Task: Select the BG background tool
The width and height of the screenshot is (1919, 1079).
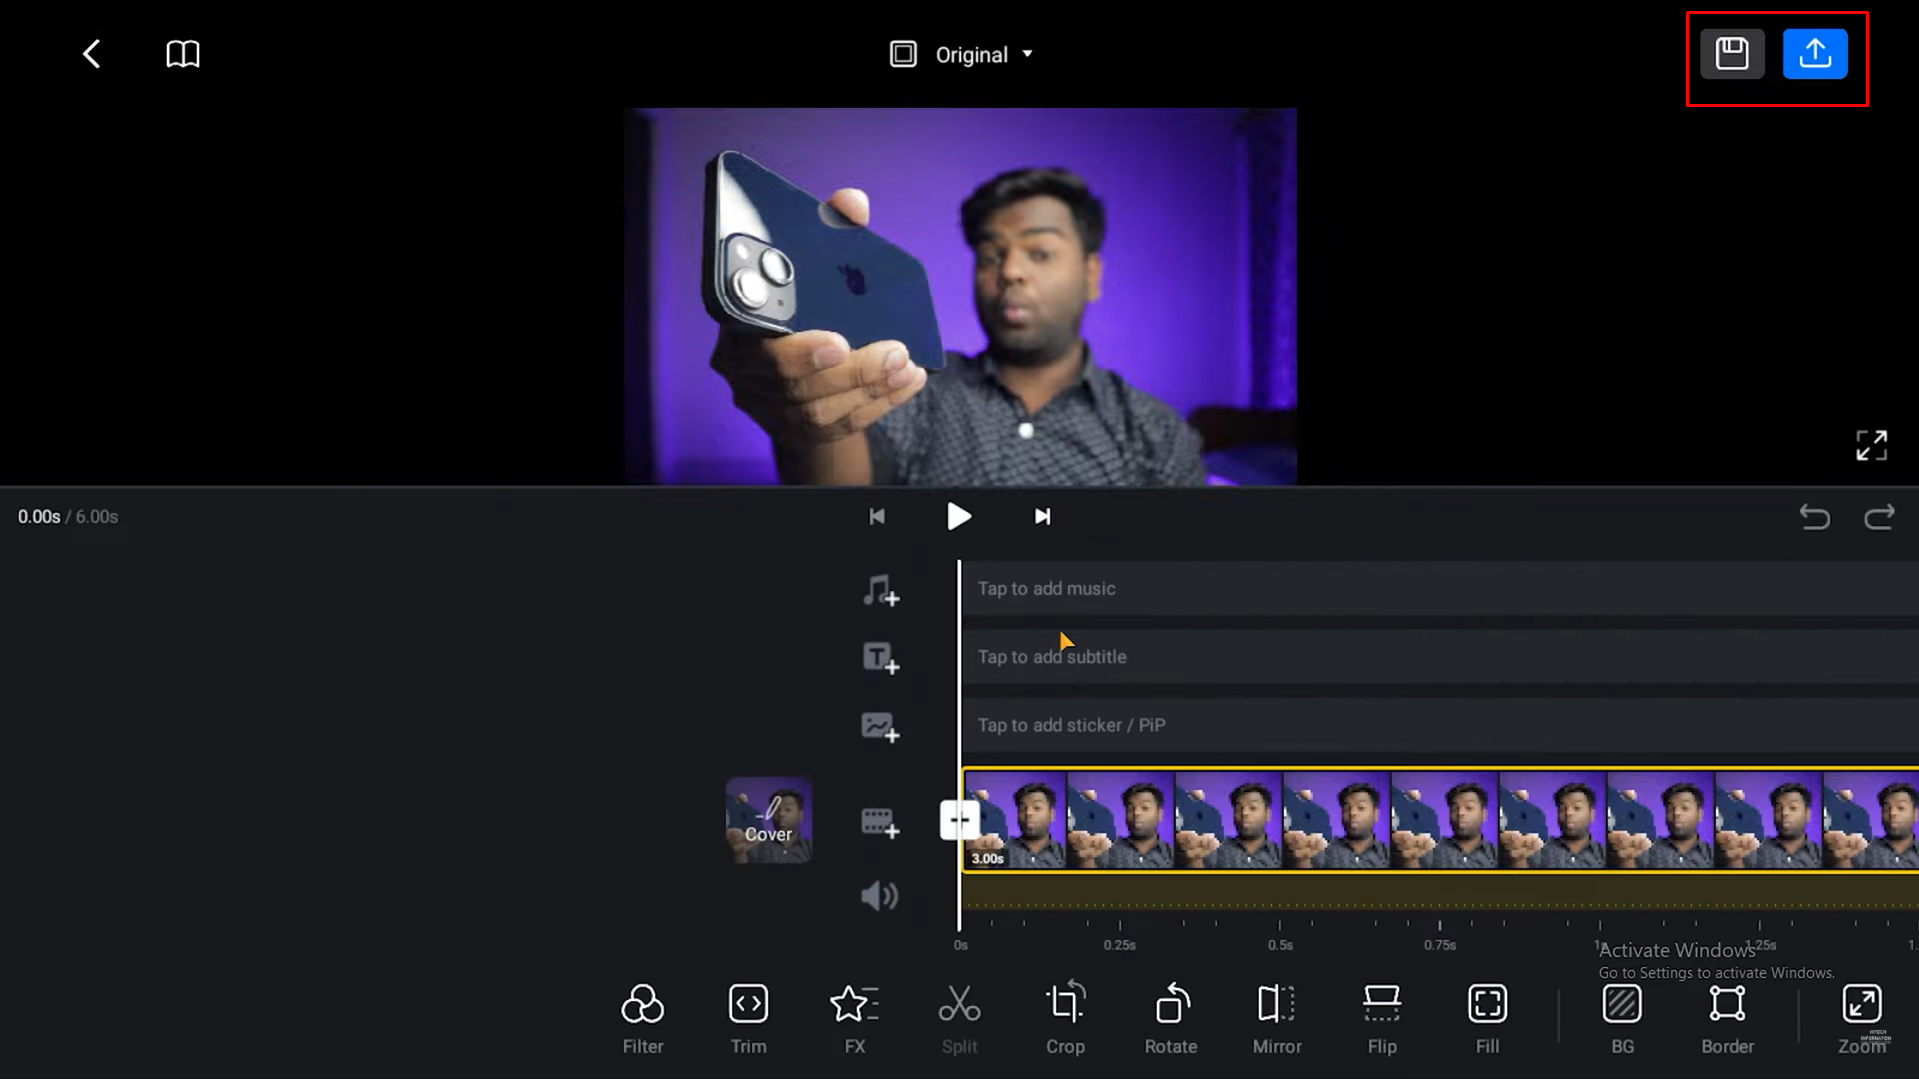Action: [x=1622, y=1014]
